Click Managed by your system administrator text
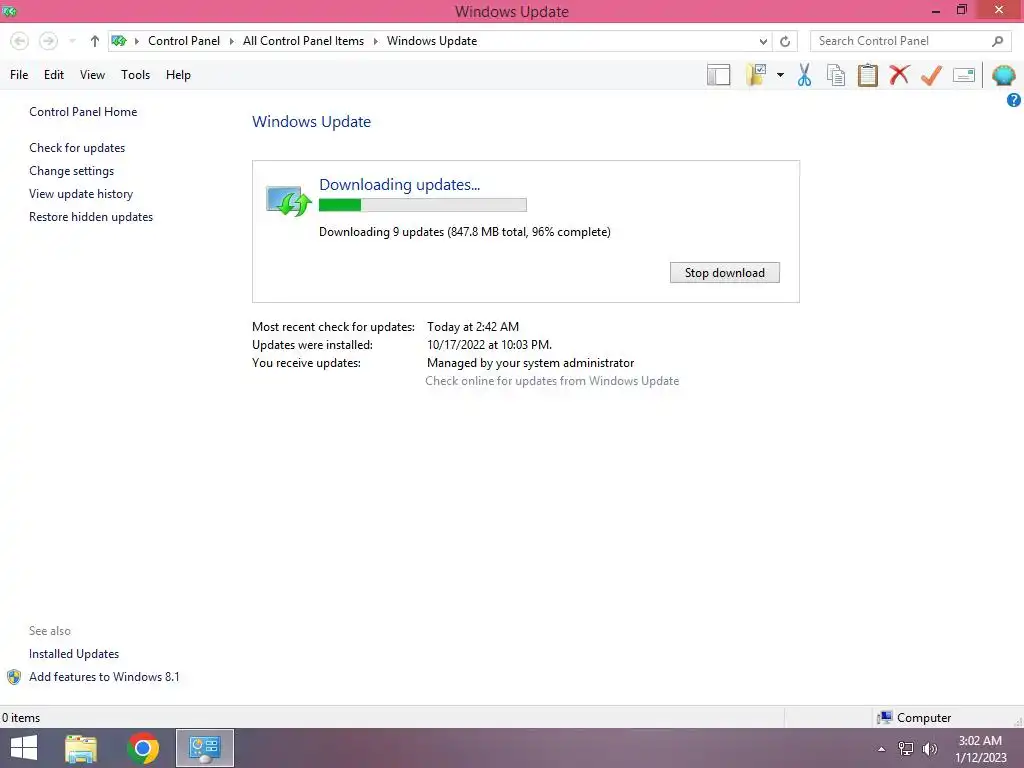The height and width of the screenshot is (768, 1024). point(530,363)
